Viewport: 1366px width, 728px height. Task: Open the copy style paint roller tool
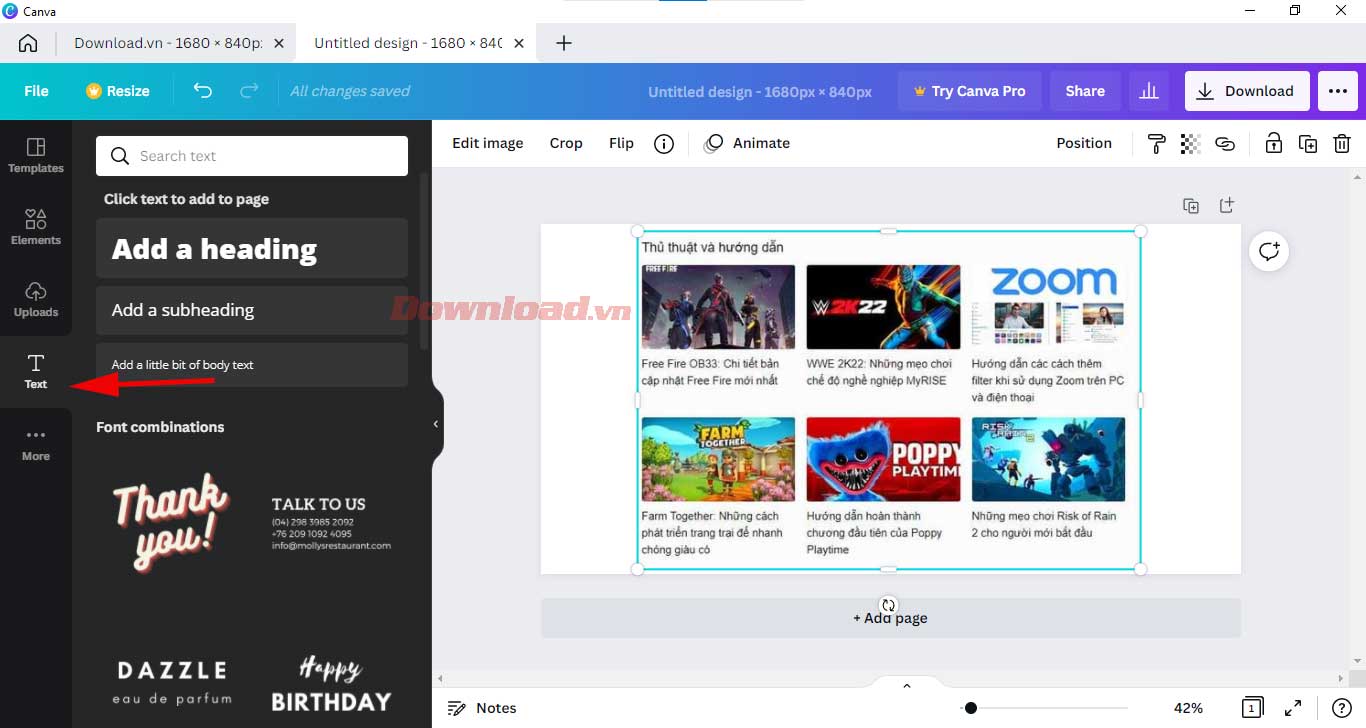[x=1156, y=144]
